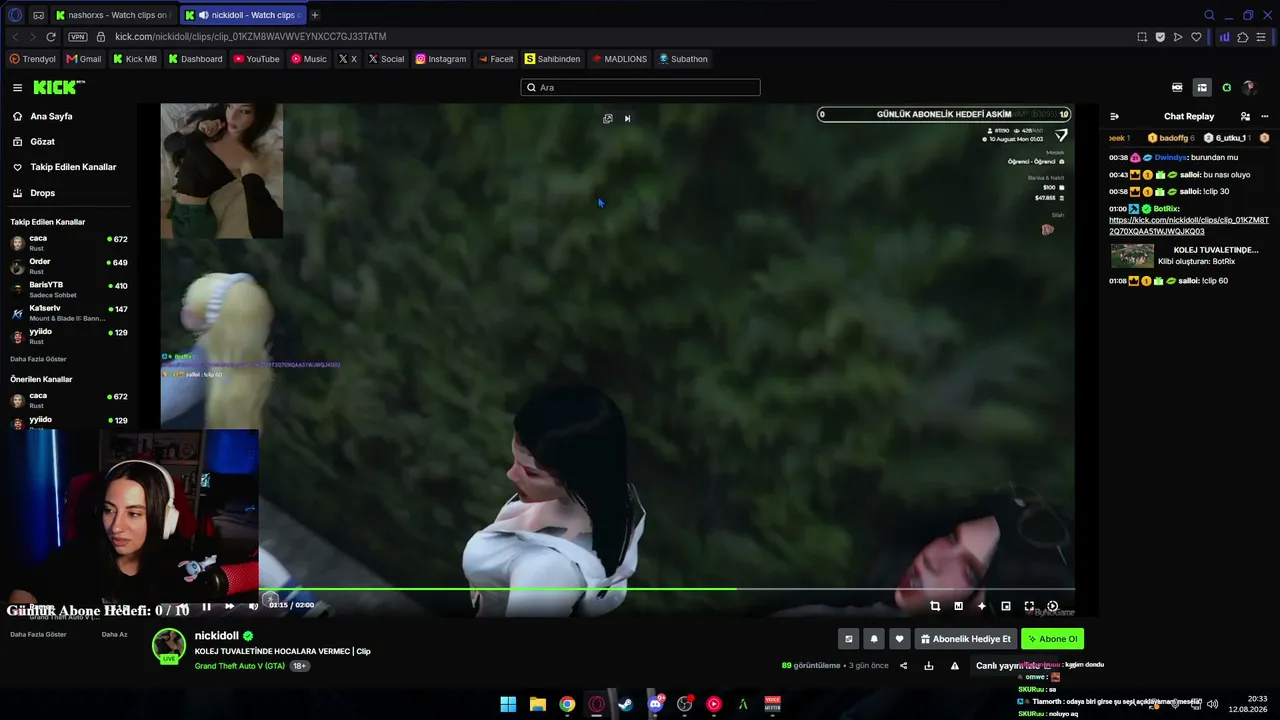Open the nickidoll channel avatar
This screenshot has height=720, width=1280.
[169, 646]
